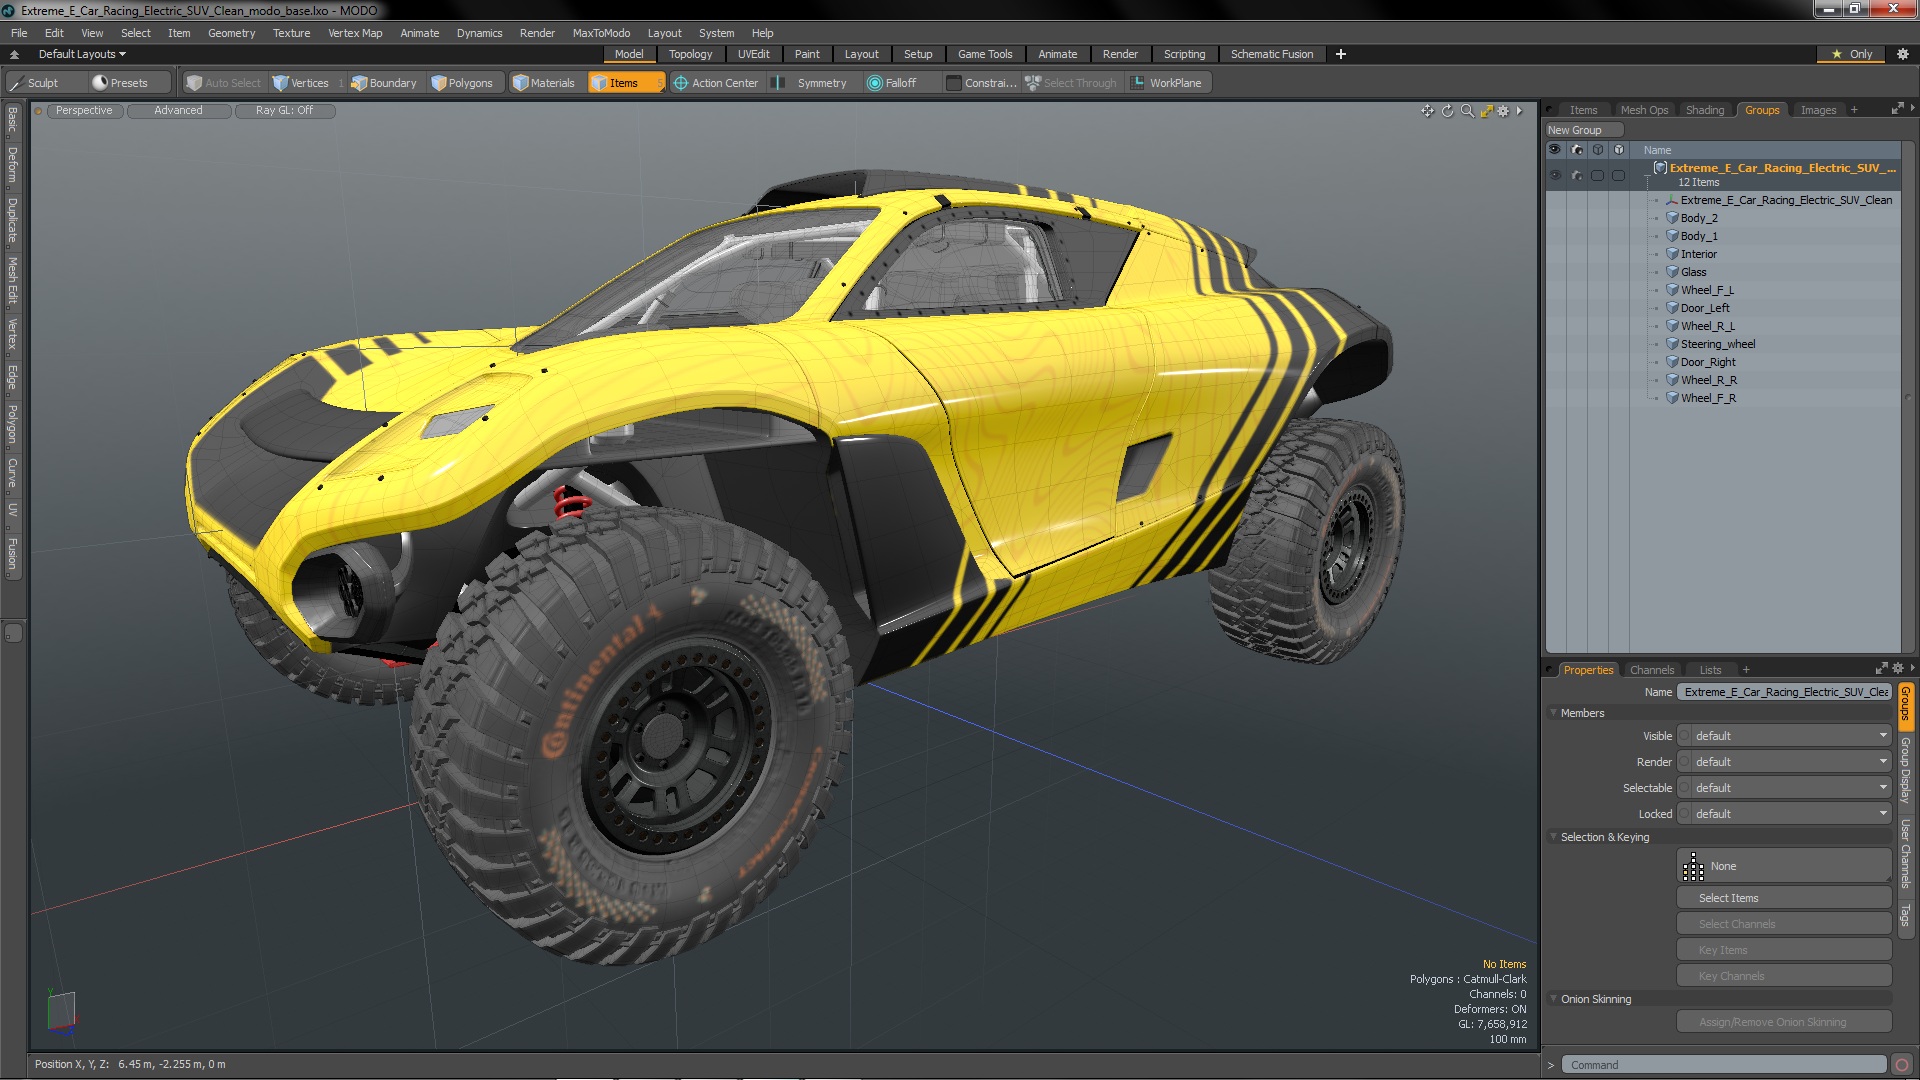Add a new layout tab with plus icon
Viewport: 1920px width, 1080px height.
(x=1341, y=54)
